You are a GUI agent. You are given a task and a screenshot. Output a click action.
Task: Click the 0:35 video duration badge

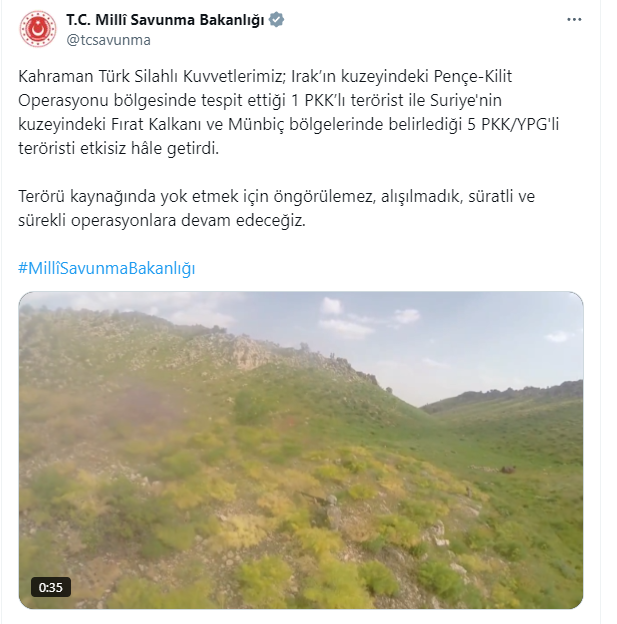tap(51, 587)
